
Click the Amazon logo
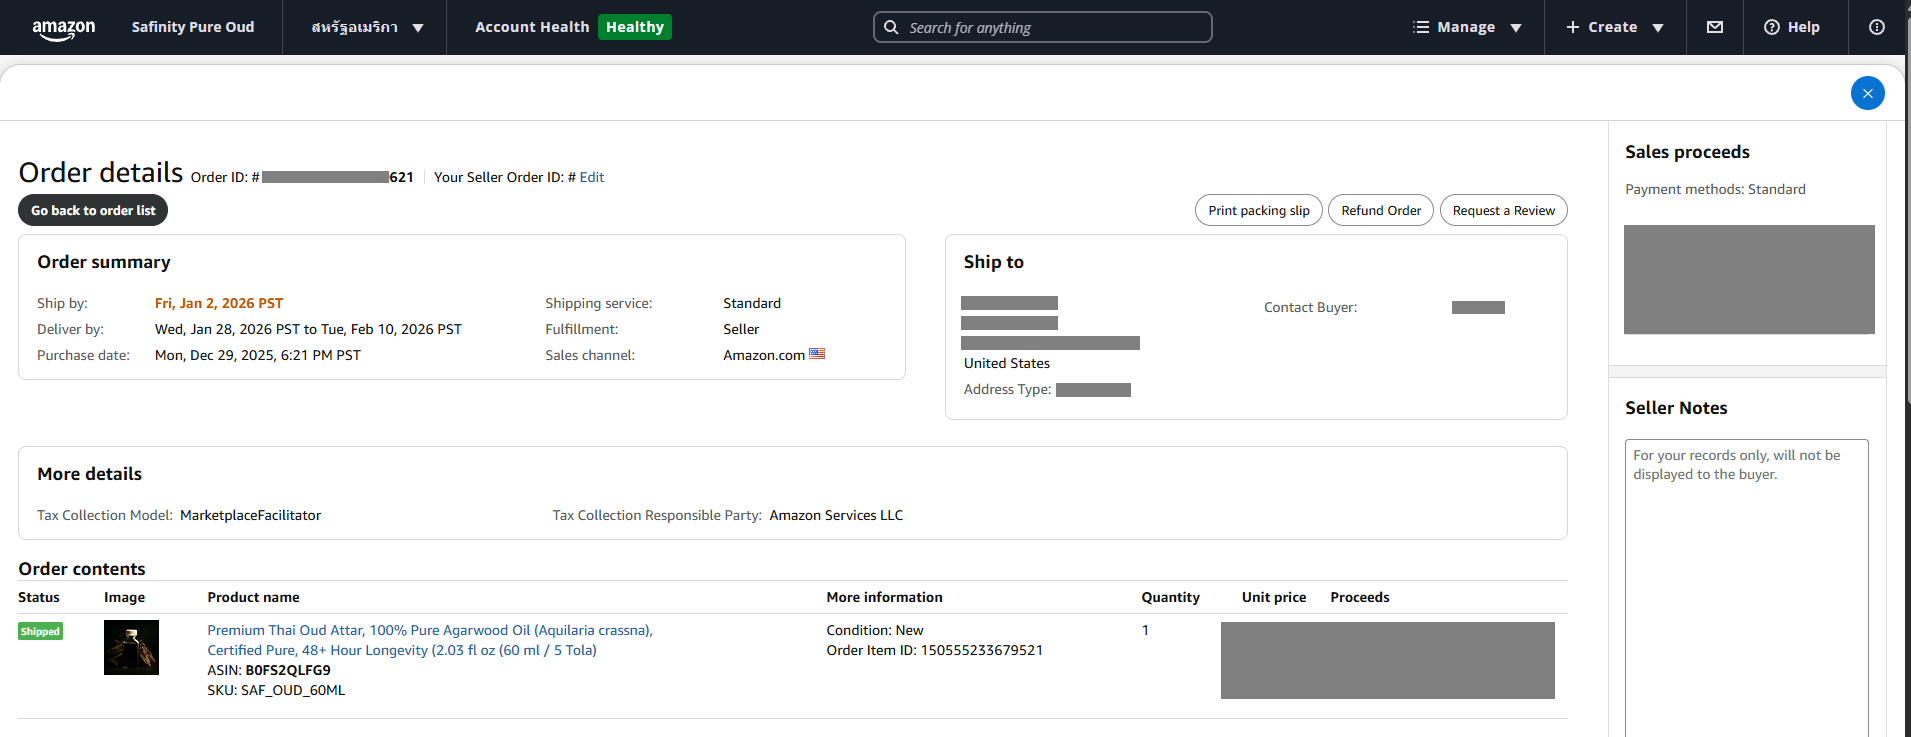pos(63,28)
